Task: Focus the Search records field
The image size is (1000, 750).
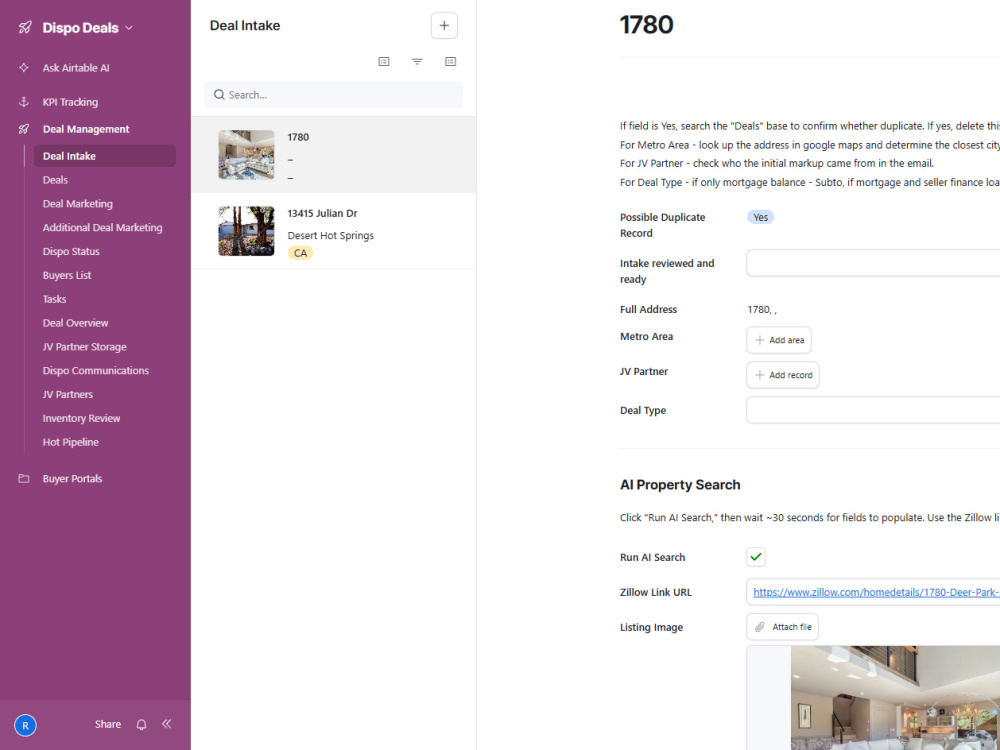Action: click(334, 95)
